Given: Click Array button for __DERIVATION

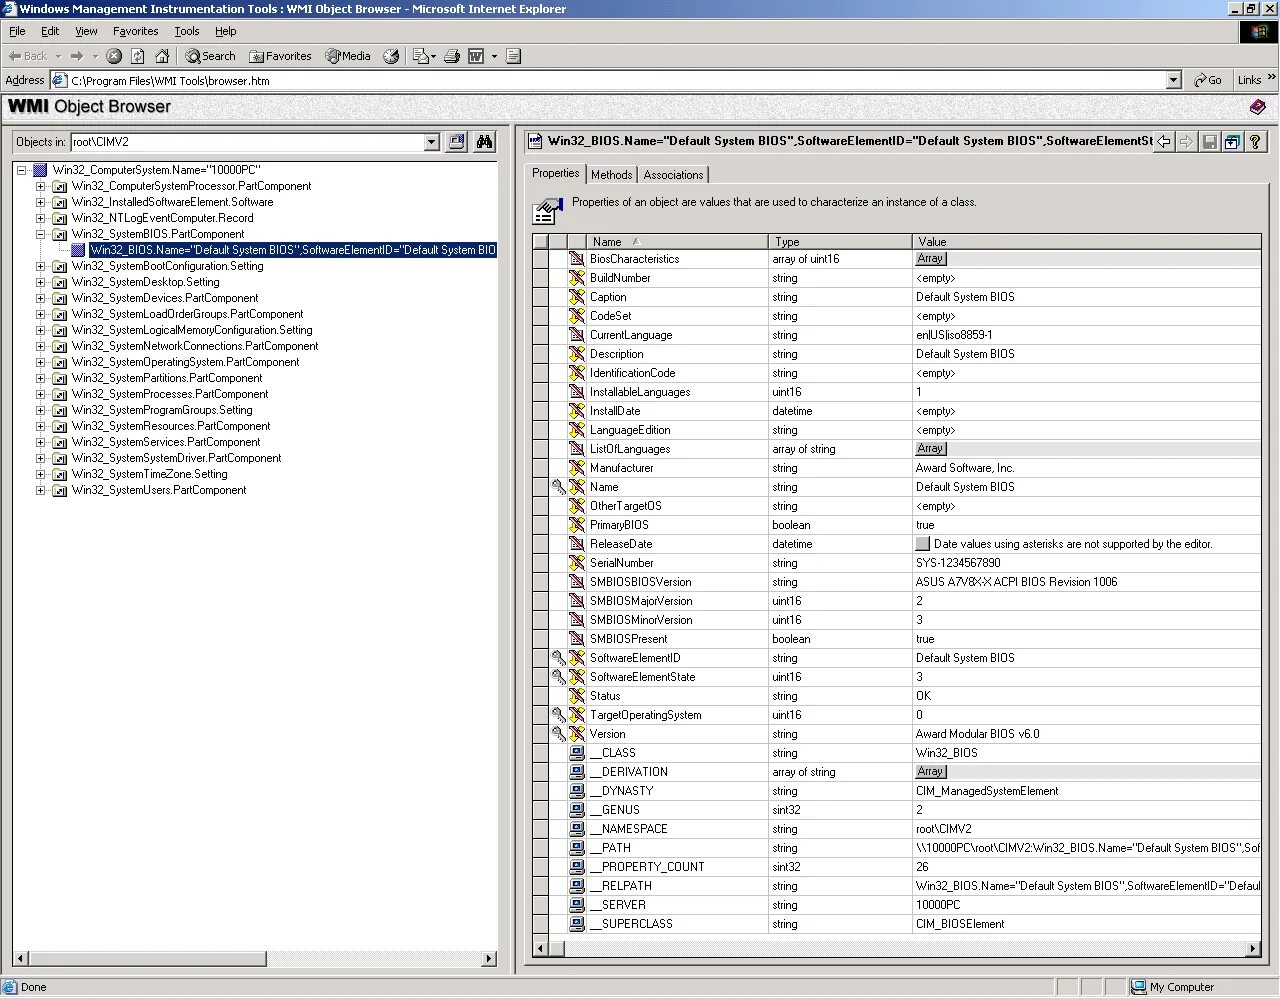Looking at the screenshot, I should pyautogui.click(x=930, y=772).
